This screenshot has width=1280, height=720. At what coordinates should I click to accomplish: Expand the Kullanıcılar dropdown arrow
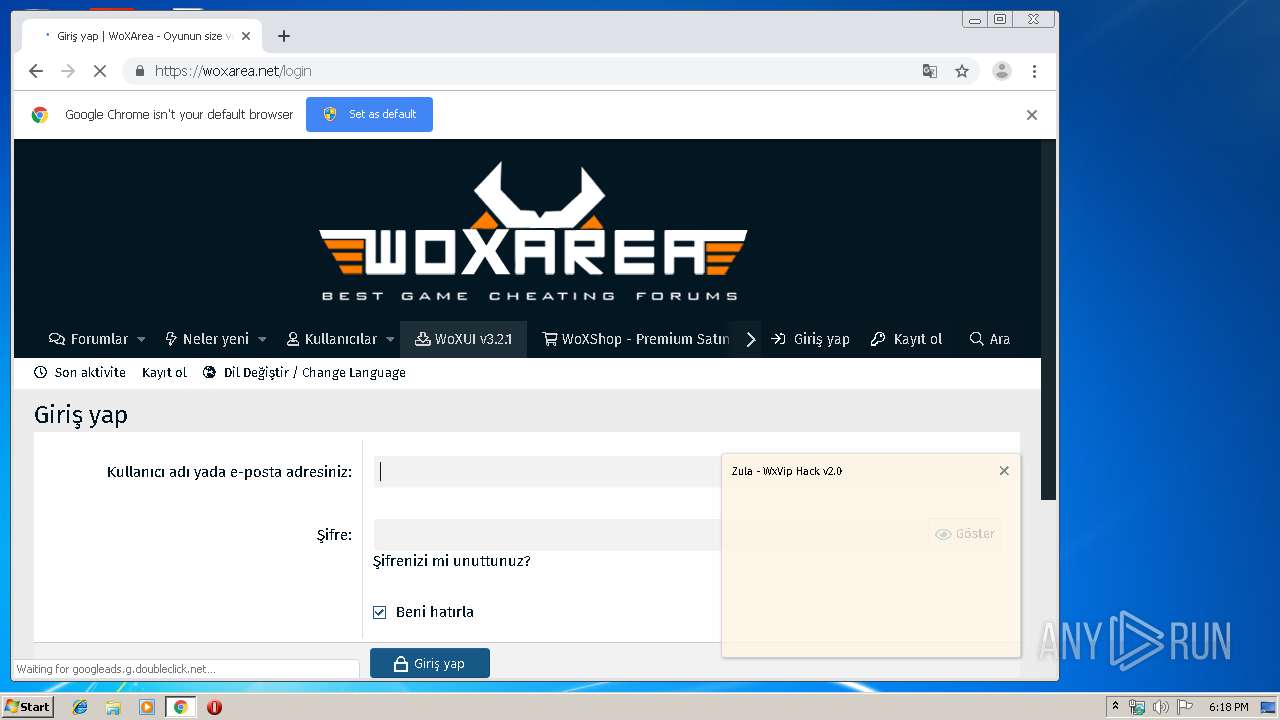pos(389,339)
